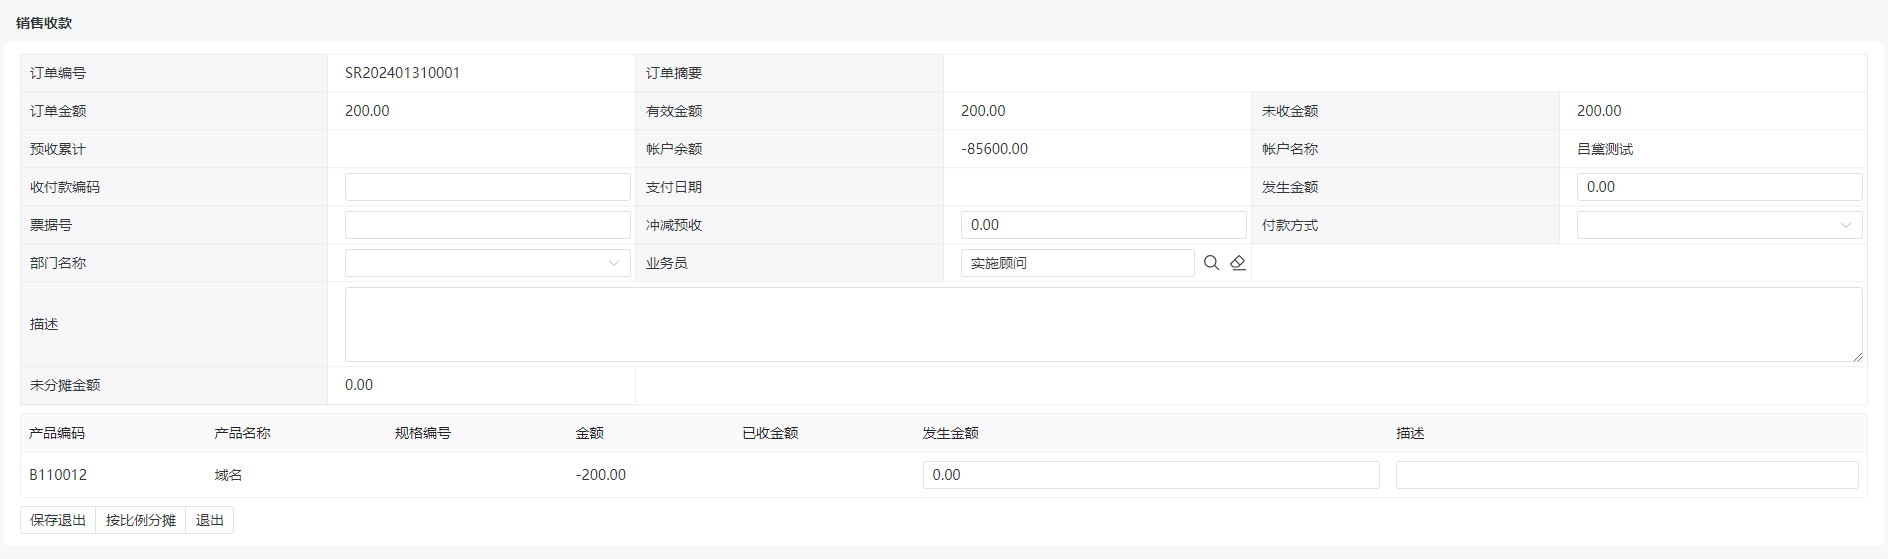Click the 订单摘要 label
This screenshot has height=559, width=1888.
pyautogui.click(x=674, y=73)
